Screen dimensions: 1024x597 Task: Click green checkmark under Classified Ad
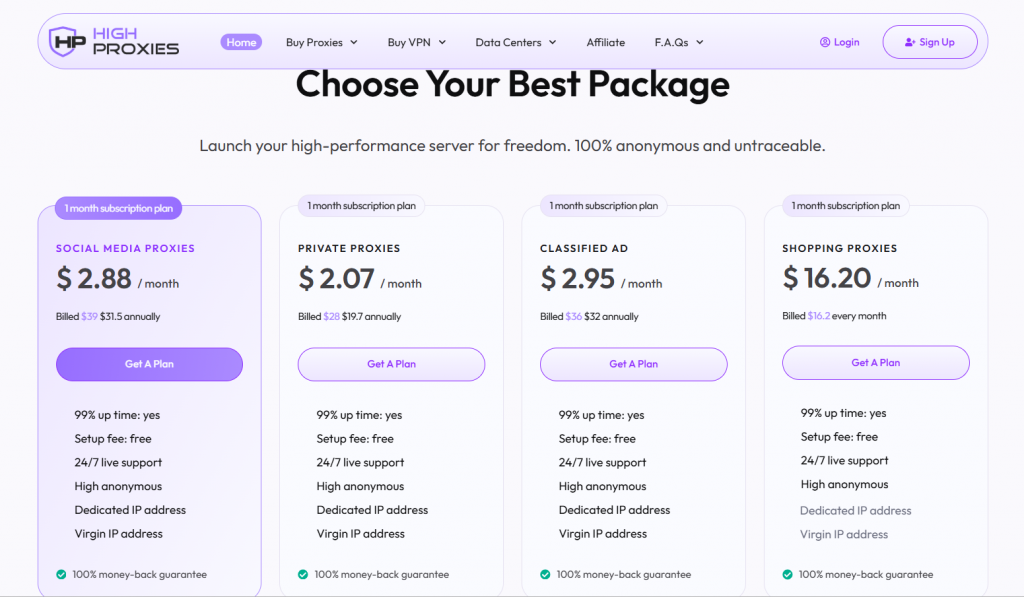[545, 574]
